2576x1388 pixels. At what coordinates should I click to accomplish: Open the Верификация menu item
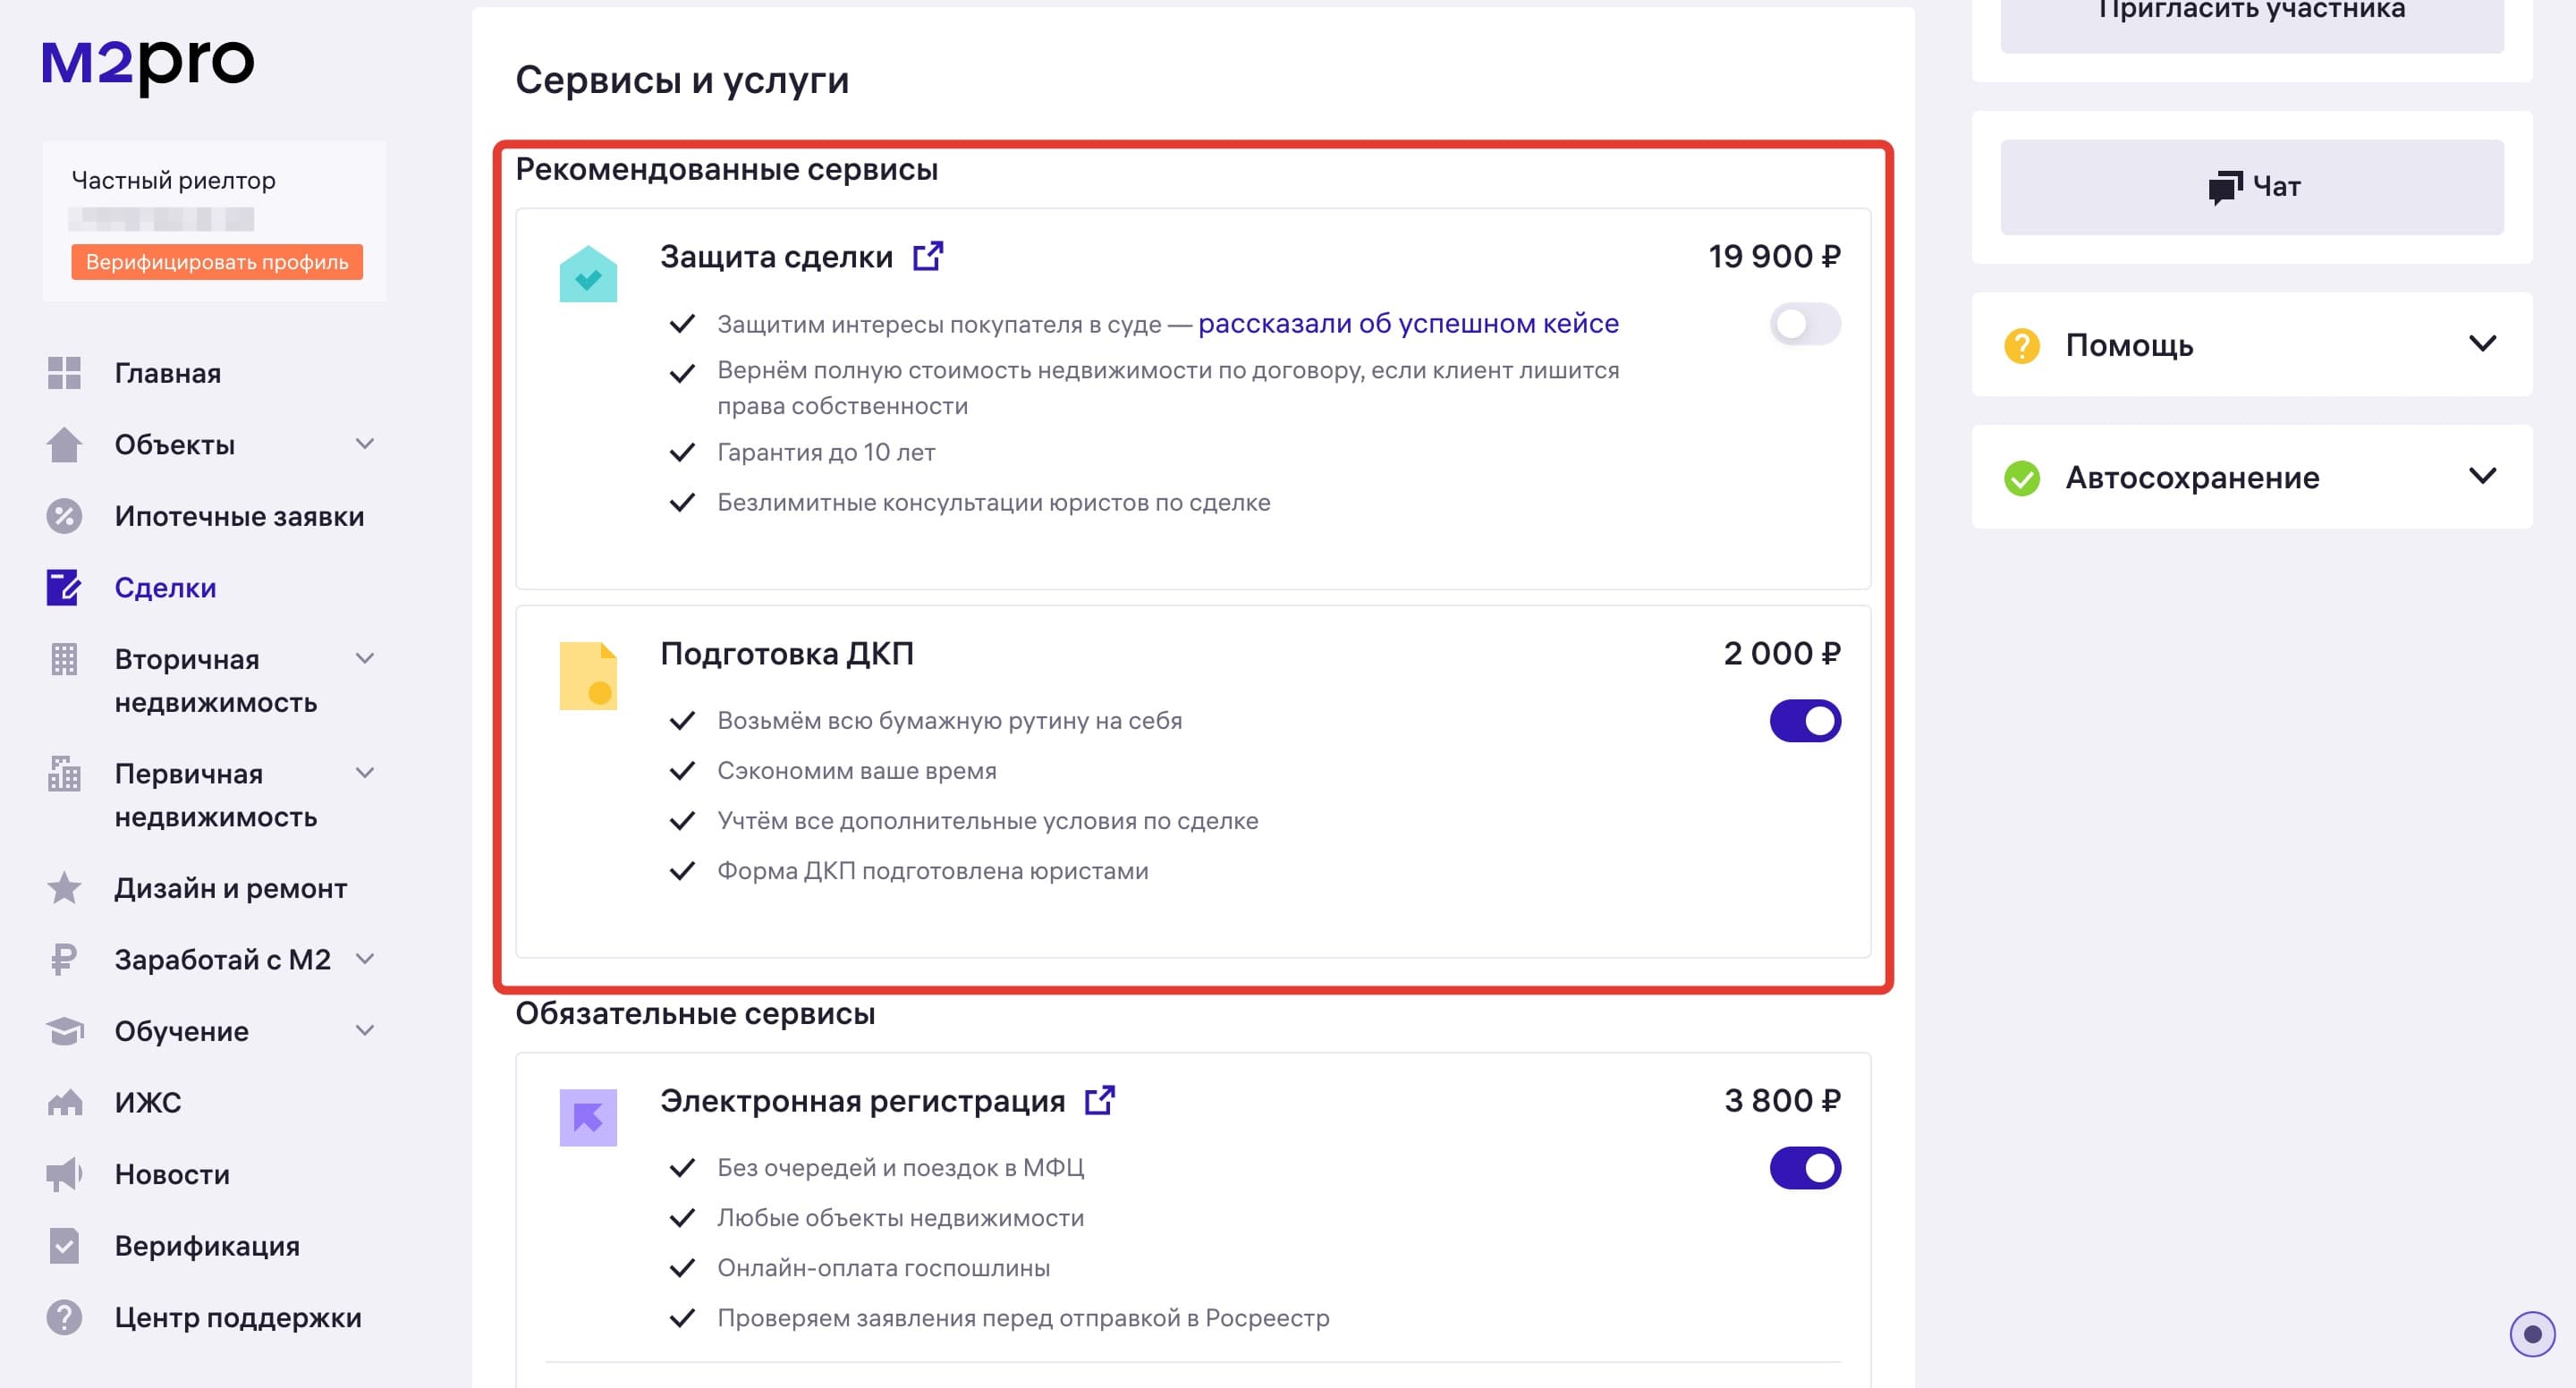(207, 1246)
